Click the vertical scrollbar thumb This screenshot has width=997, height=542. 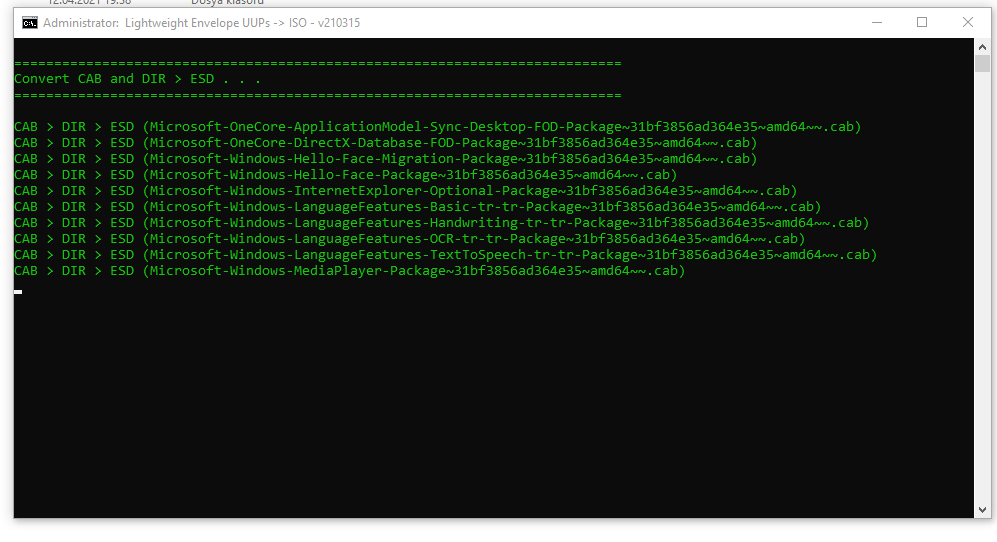982,64
